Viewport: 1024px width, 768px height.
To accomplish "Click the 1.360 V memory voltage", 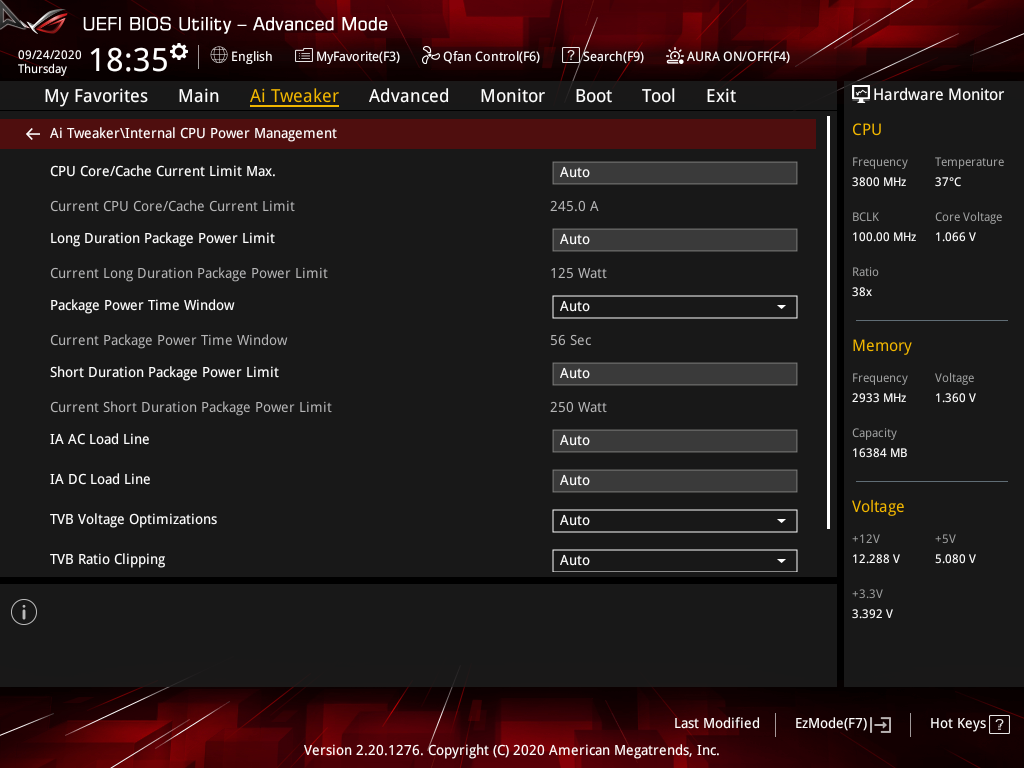I will 955,398.
